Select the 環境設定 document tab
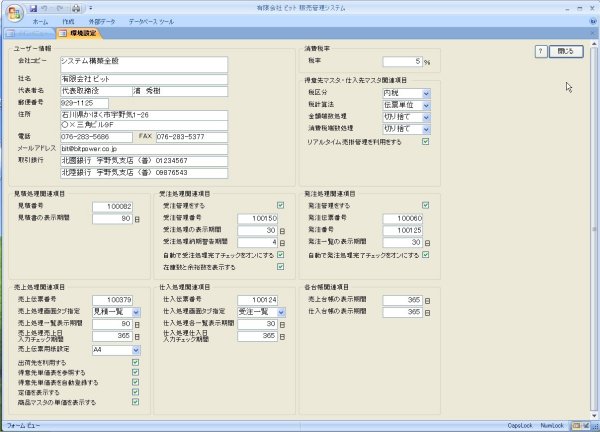Screen dimensions: 600x432 [x=79, y=34]
